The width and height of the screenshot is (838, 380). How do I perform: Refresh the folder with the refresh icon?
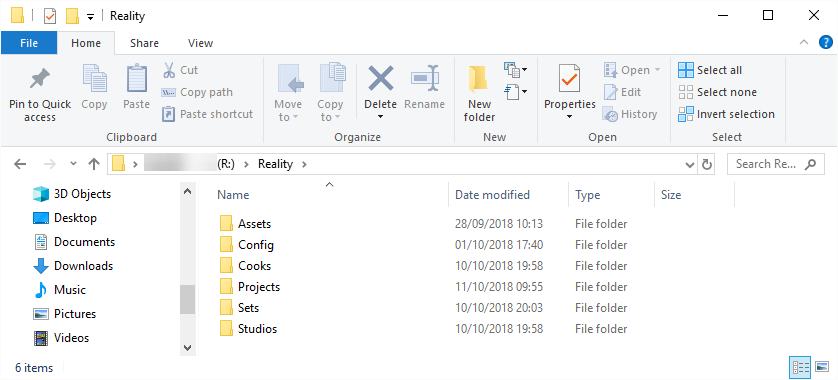coord(707,164)
